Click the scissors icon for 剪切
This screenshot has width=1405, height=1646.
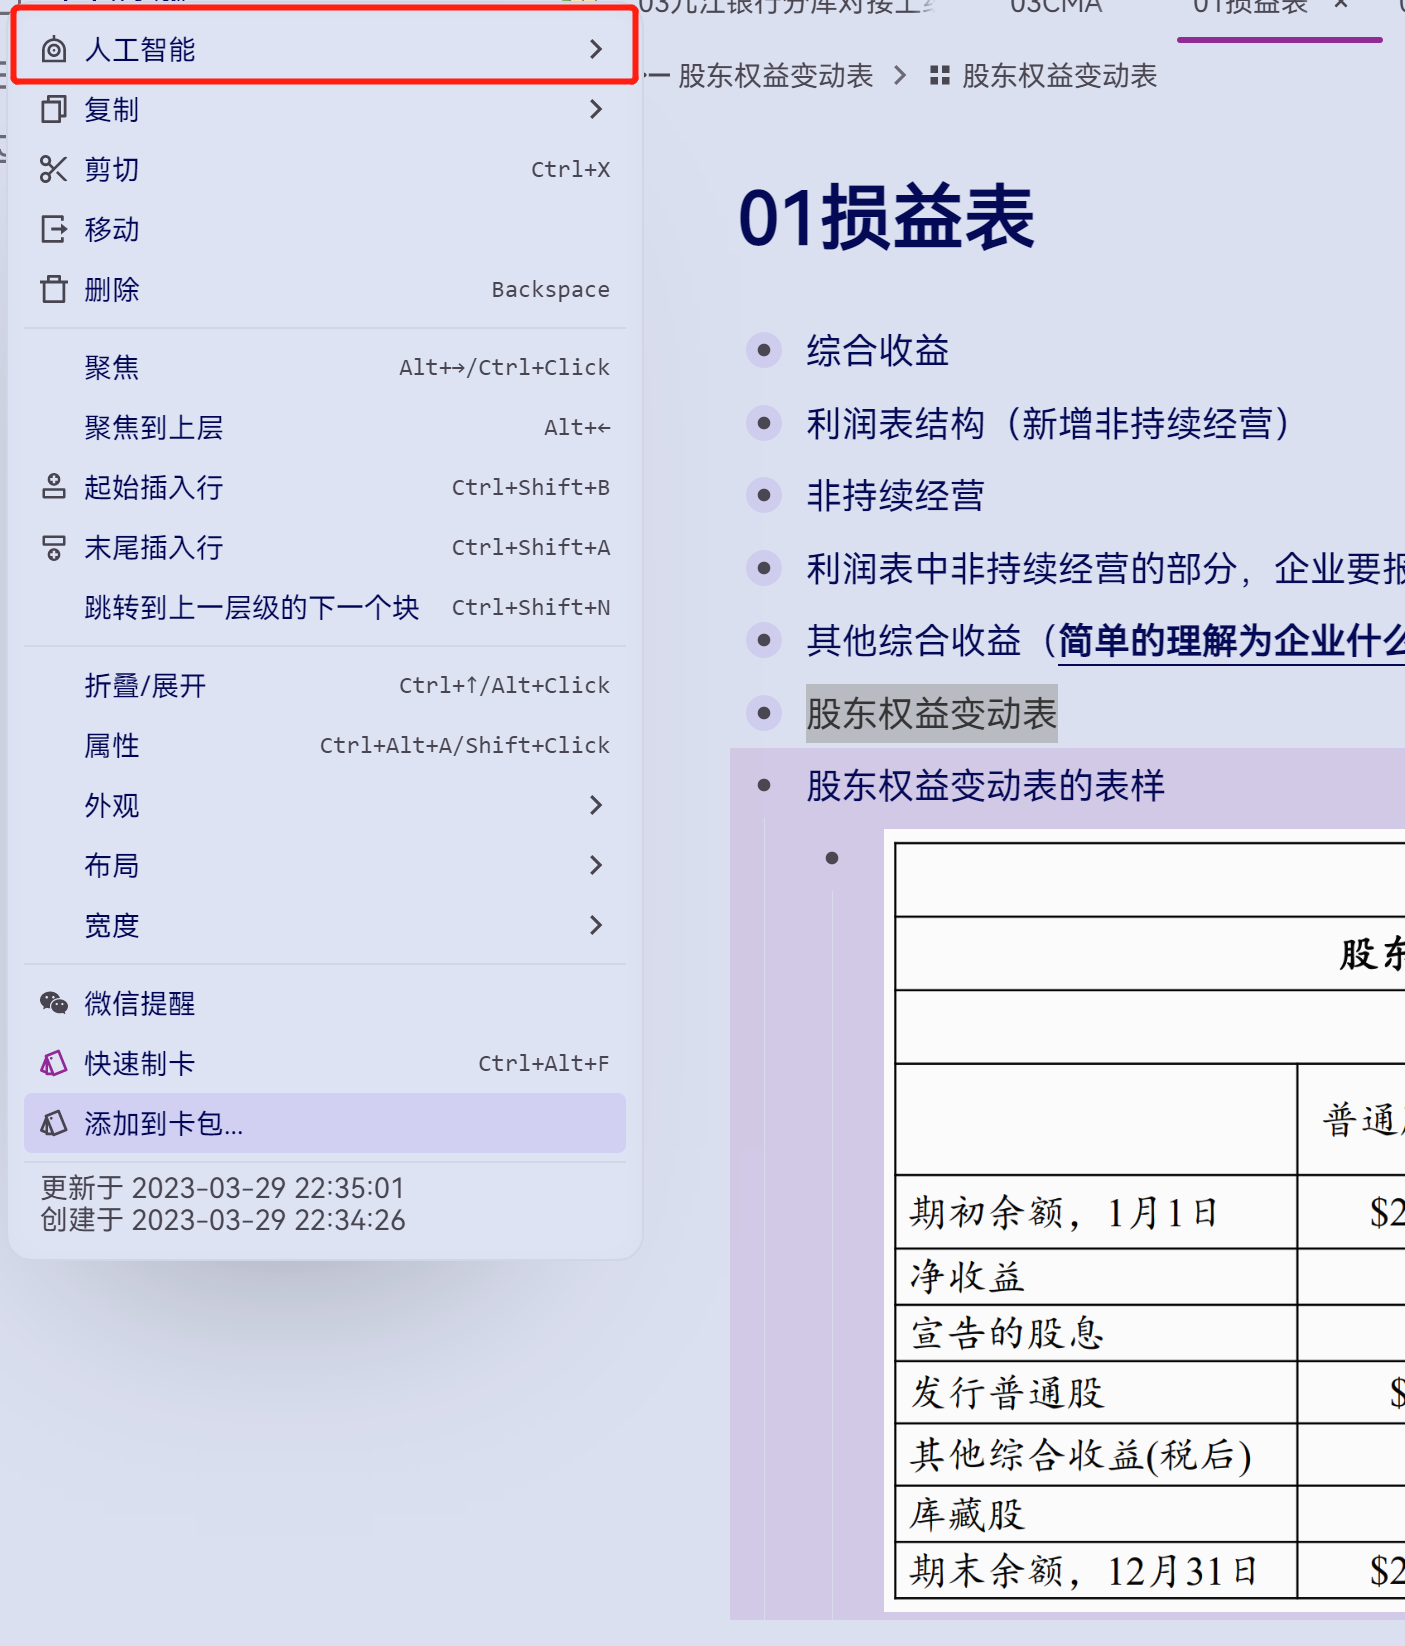tap(54, 170)
